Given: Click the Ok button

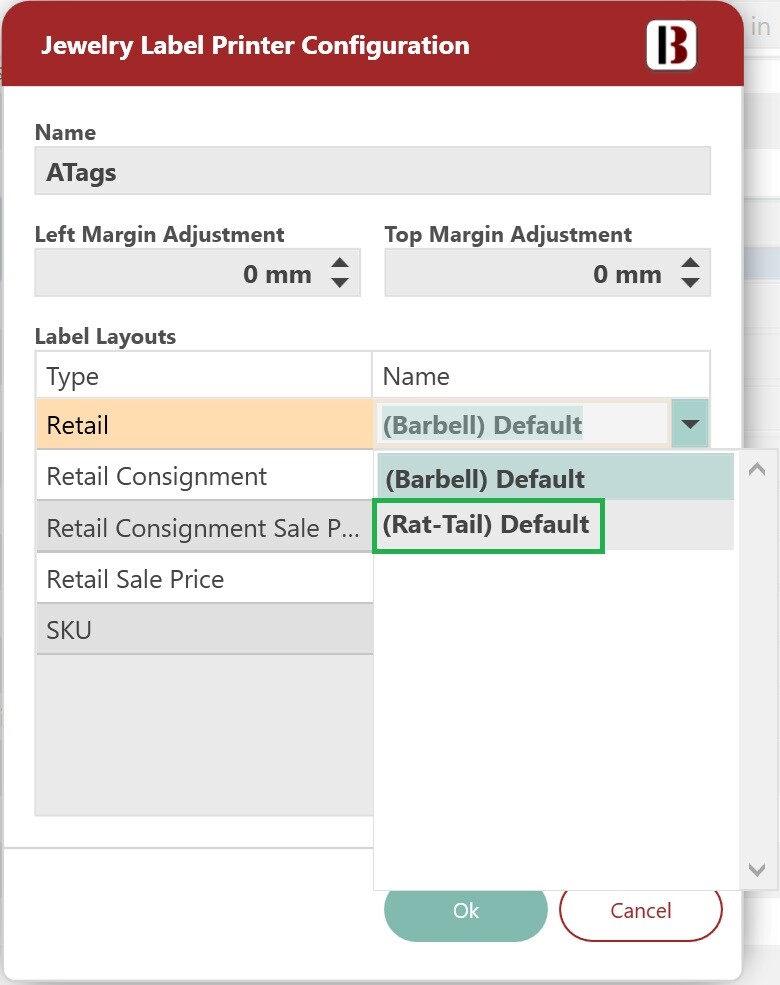Looking at the screenshot, I should pyautogui.click(x=465, y=910).
